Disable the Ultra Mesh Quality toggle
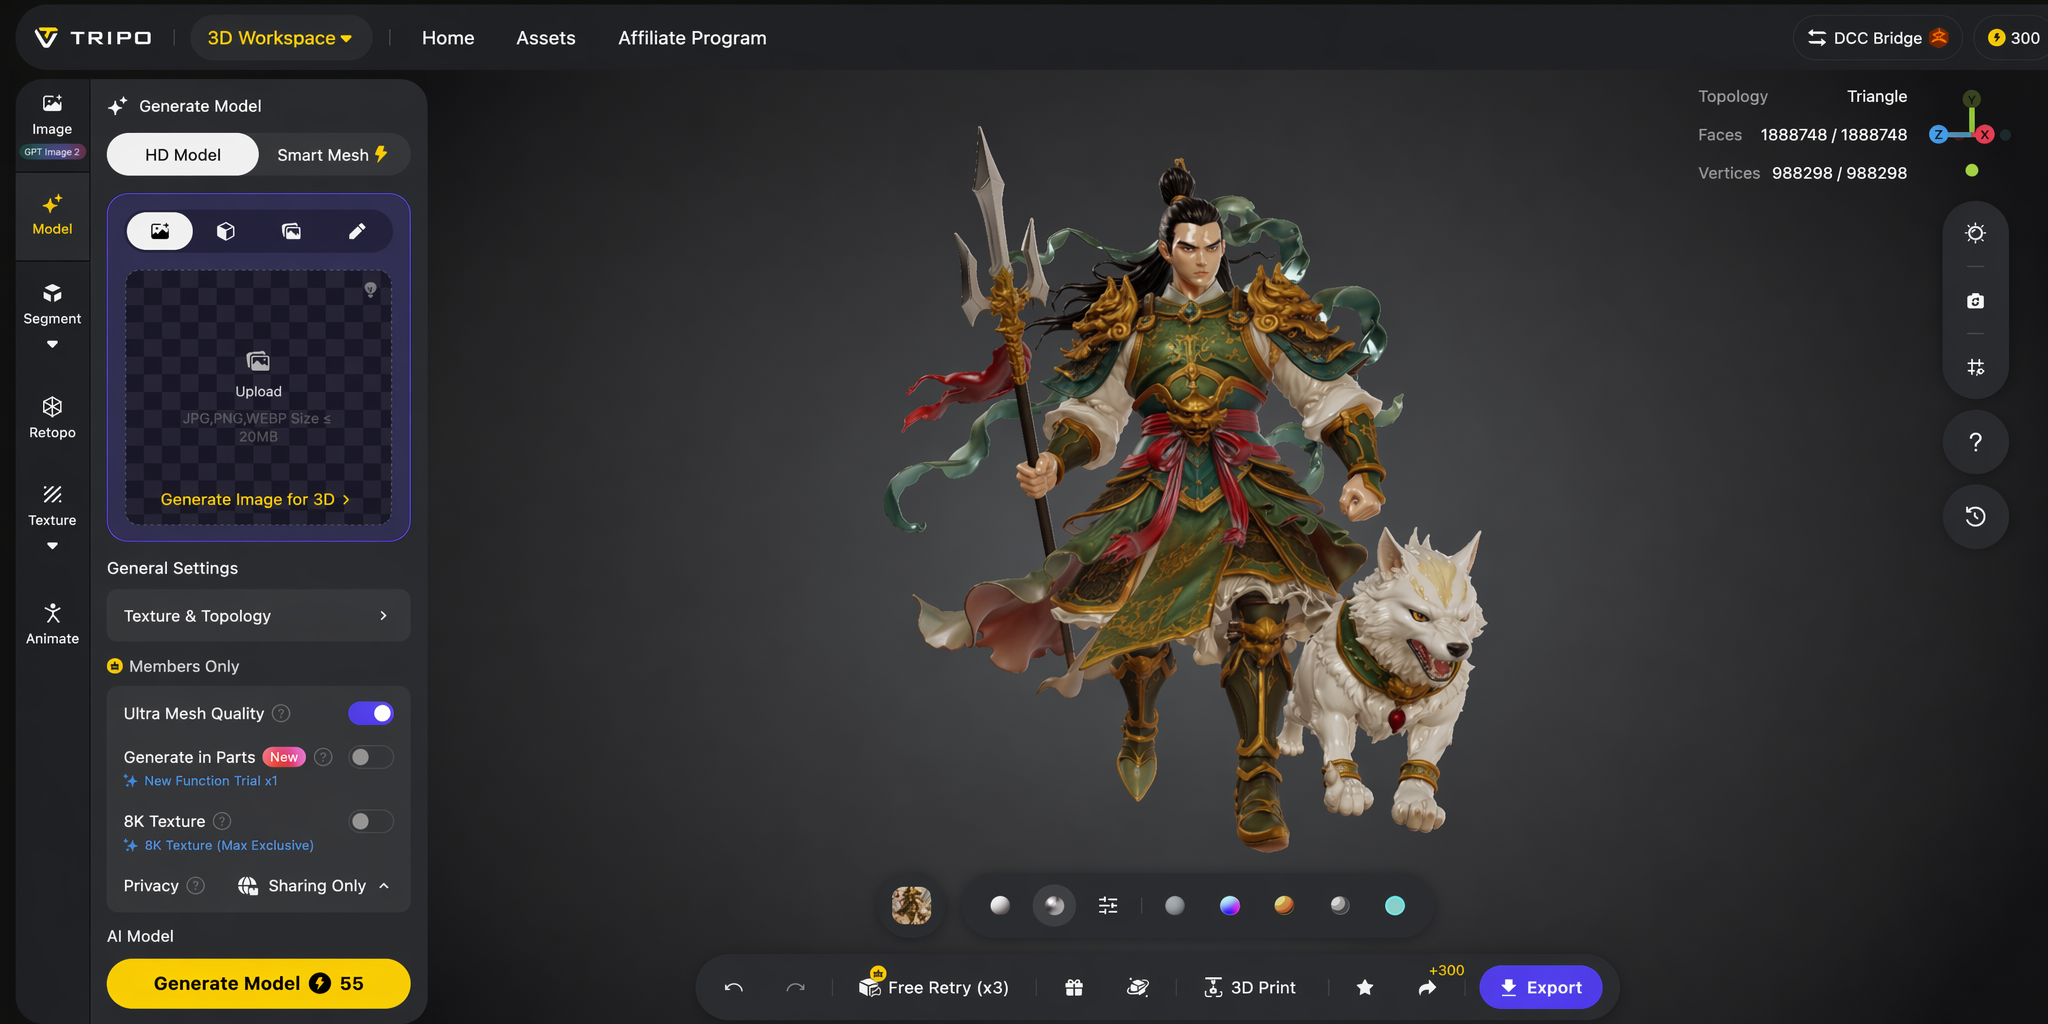Viewport: 2048px width, 1024px height. [x=371, y=713]
